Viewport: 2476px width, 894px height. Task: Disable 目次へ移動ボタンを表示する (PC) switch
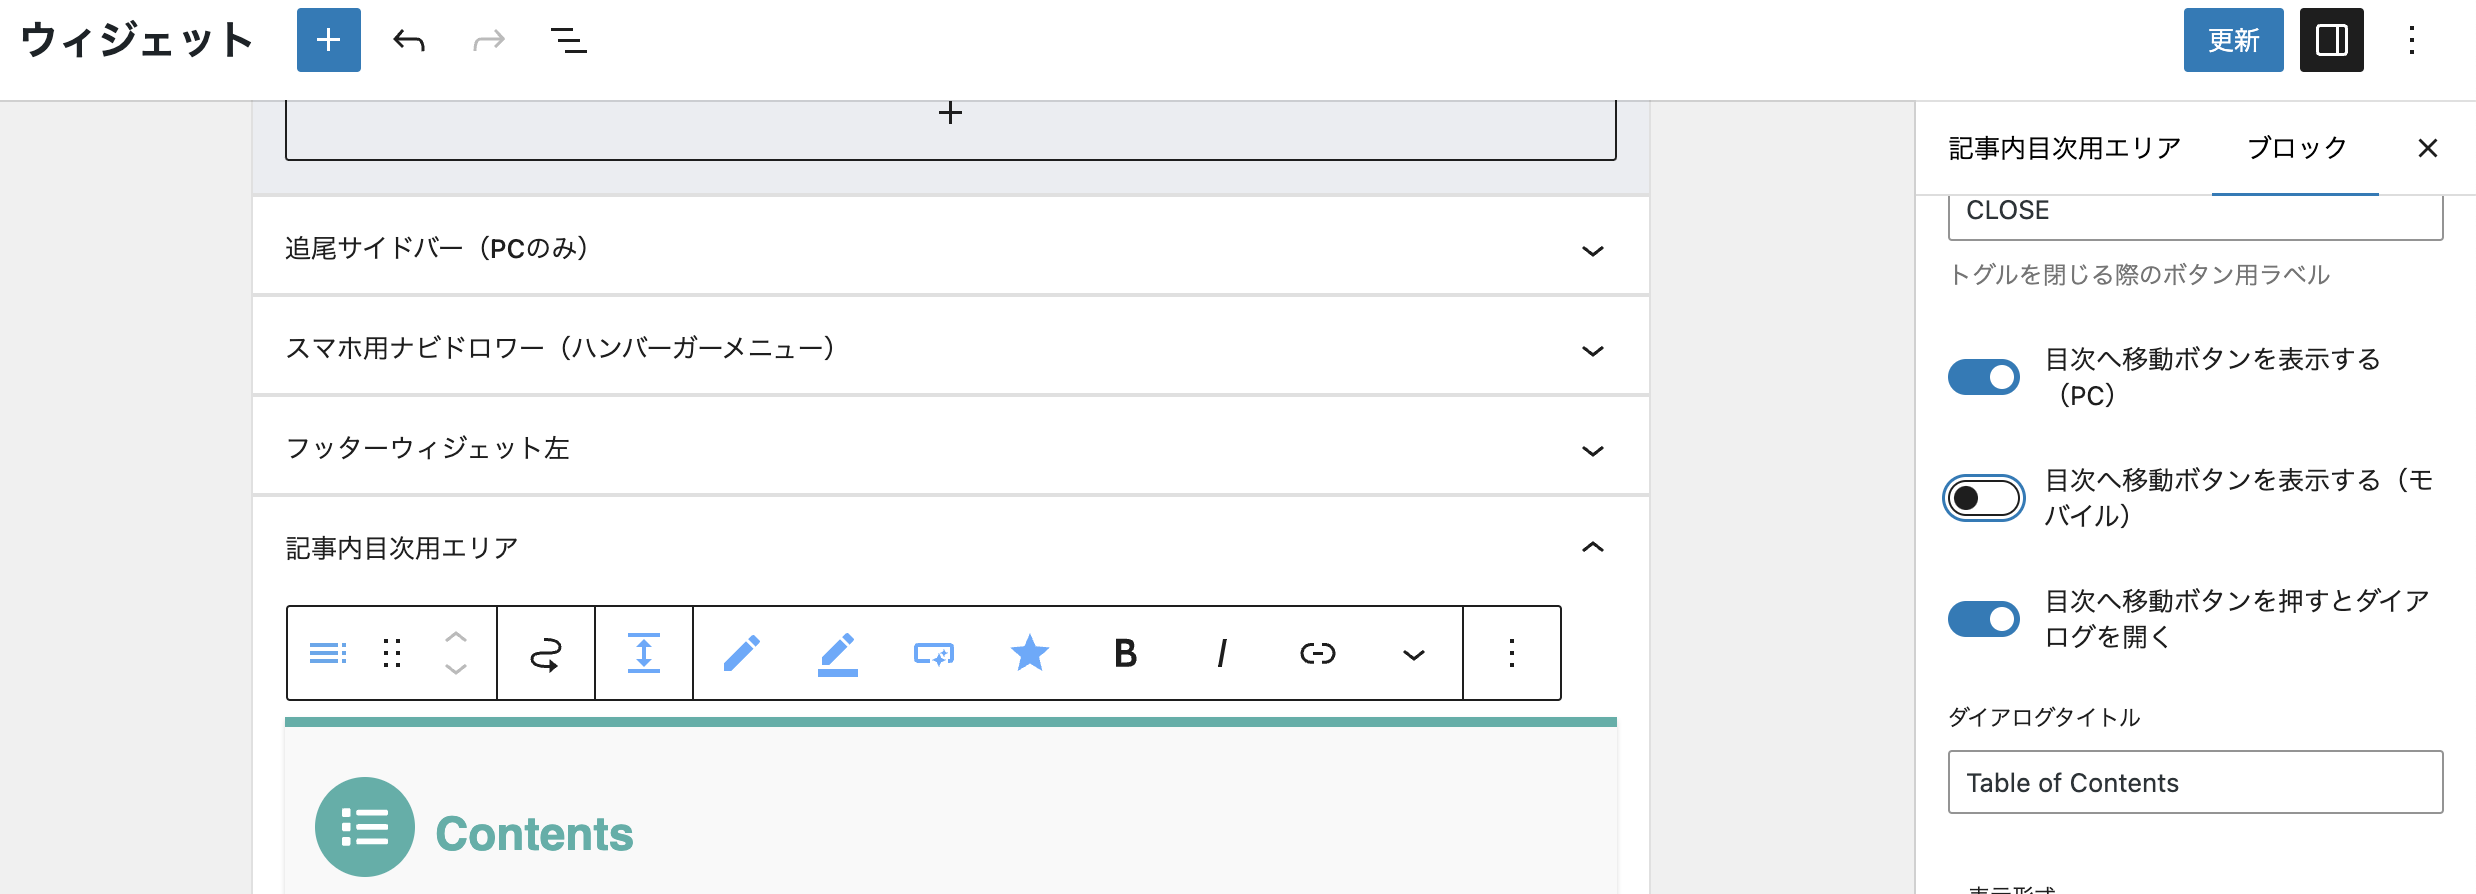tap(1984, 377)
